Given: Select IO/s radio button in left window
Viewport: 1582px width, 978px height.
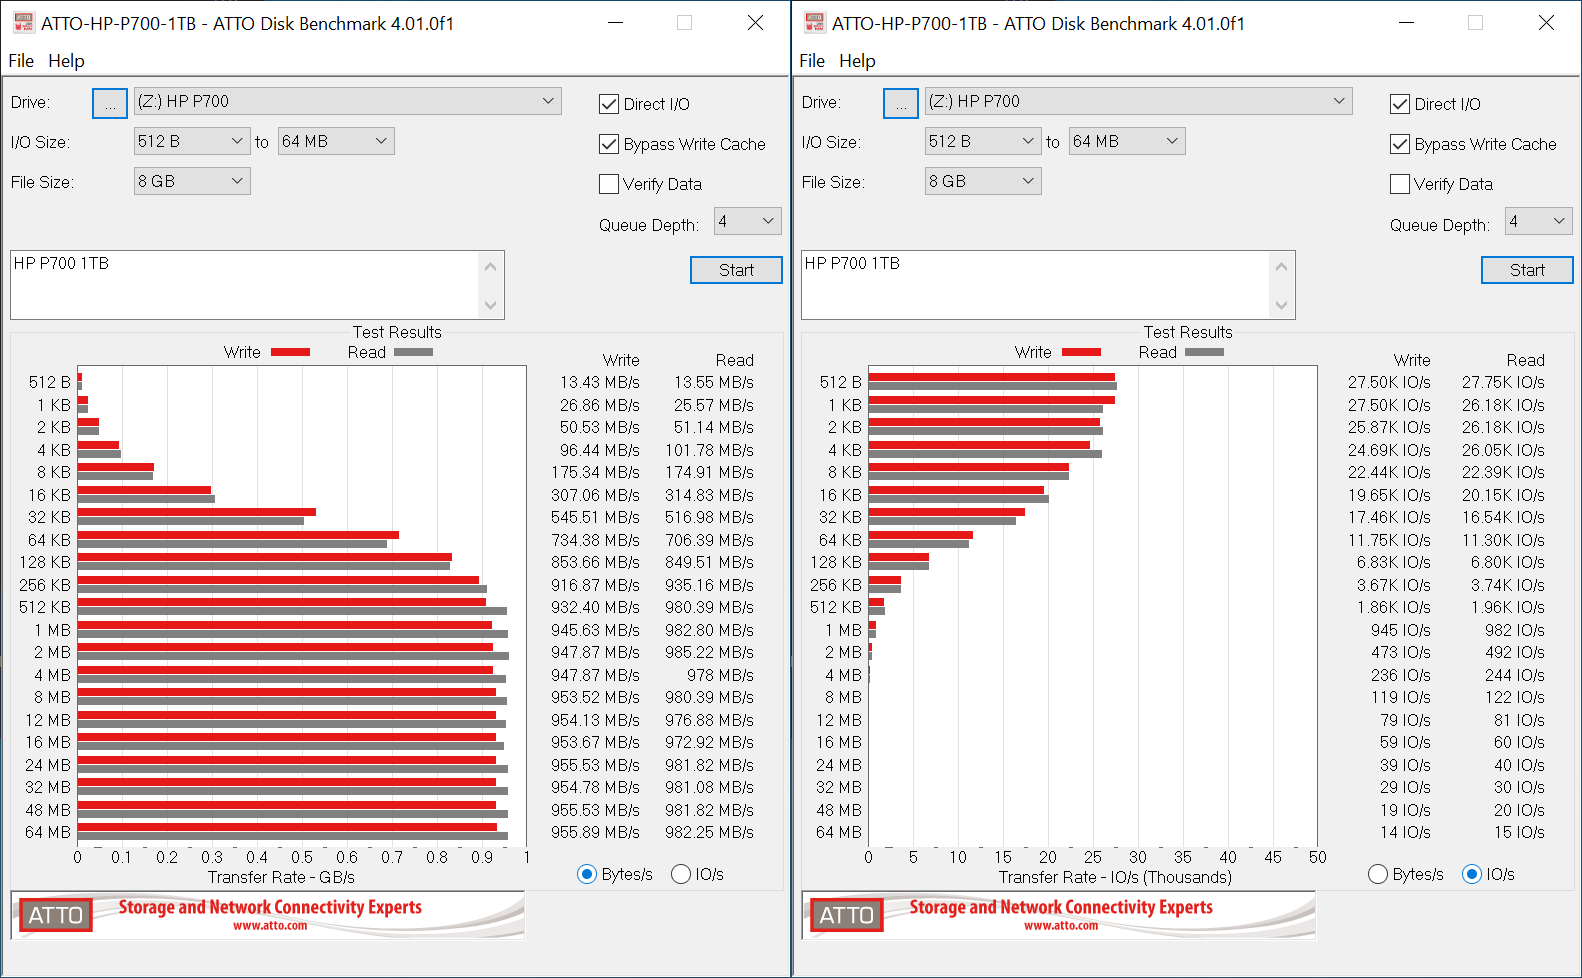Looking at the screenshot, I should (x=681, y=874).
